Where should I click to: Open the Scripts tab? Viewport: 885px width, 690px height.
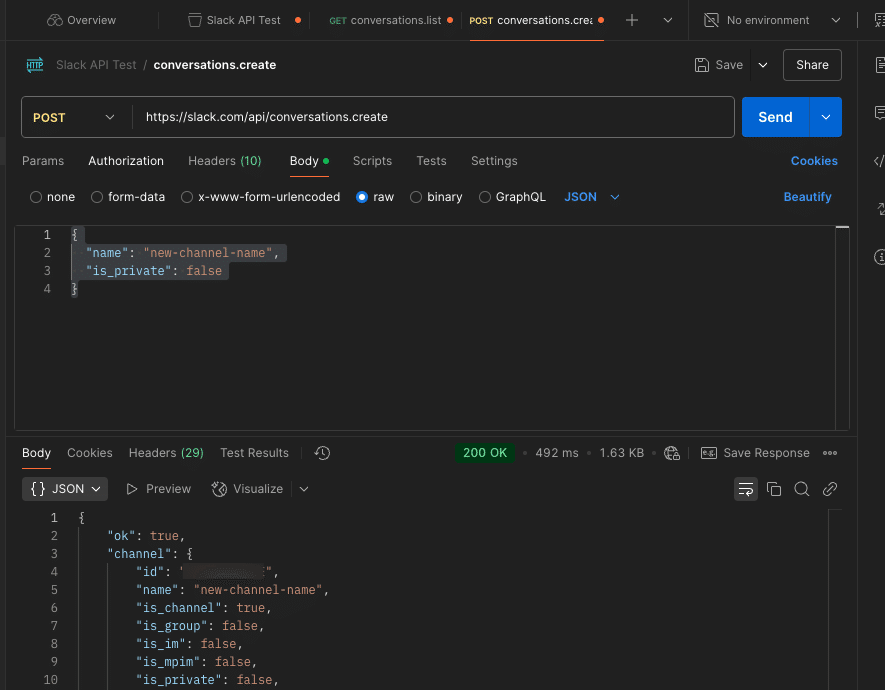tap(372, 161)
